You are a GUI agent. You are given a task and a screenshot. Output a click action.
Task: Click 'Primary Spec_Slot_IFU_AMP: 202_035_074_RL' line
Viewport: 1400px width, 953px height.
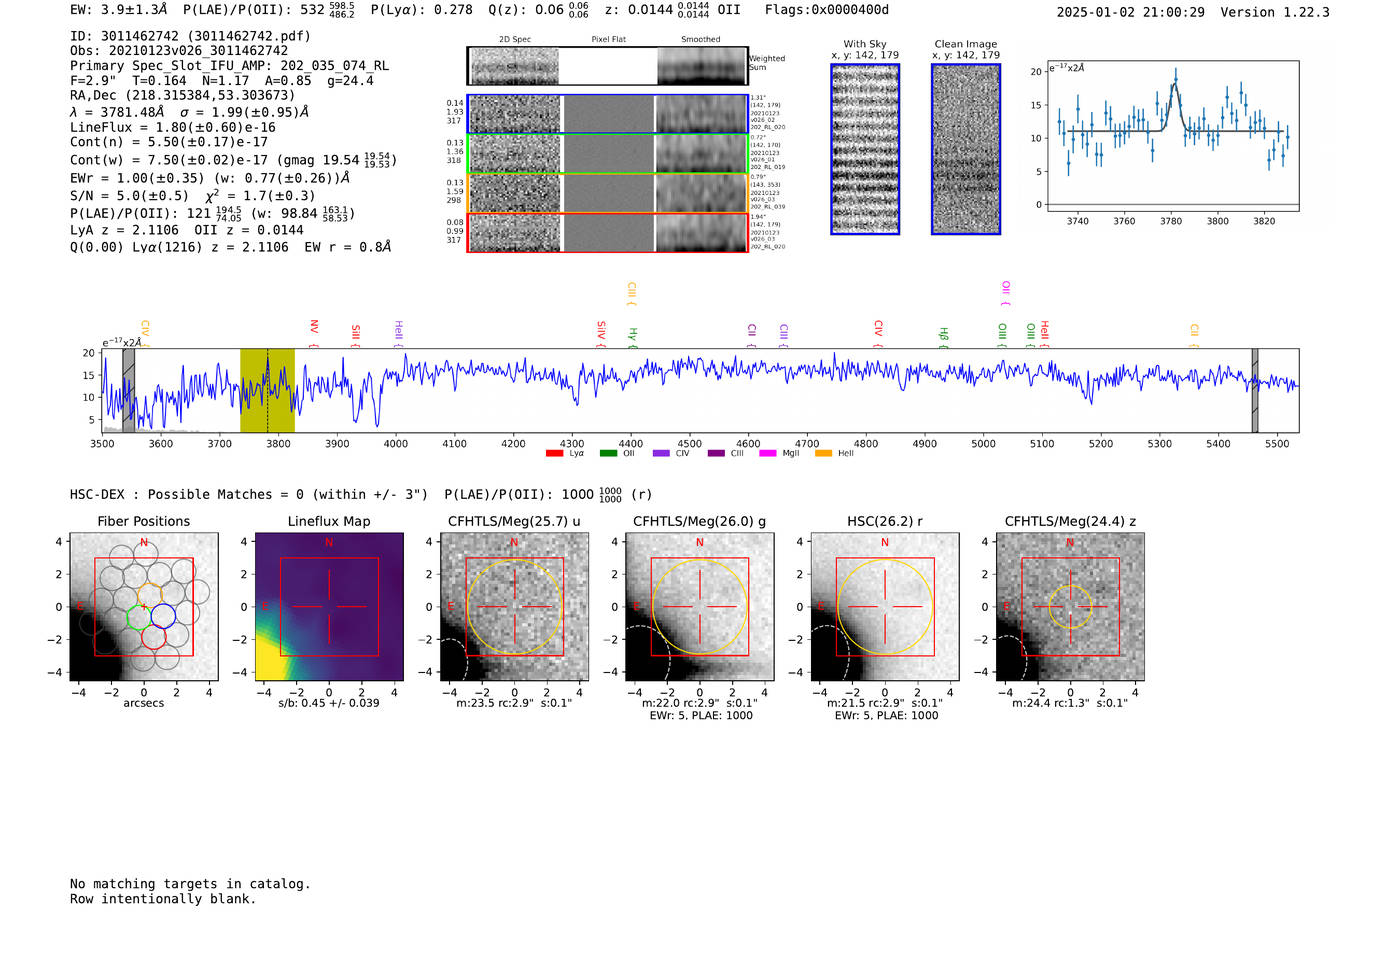(230, 66)
